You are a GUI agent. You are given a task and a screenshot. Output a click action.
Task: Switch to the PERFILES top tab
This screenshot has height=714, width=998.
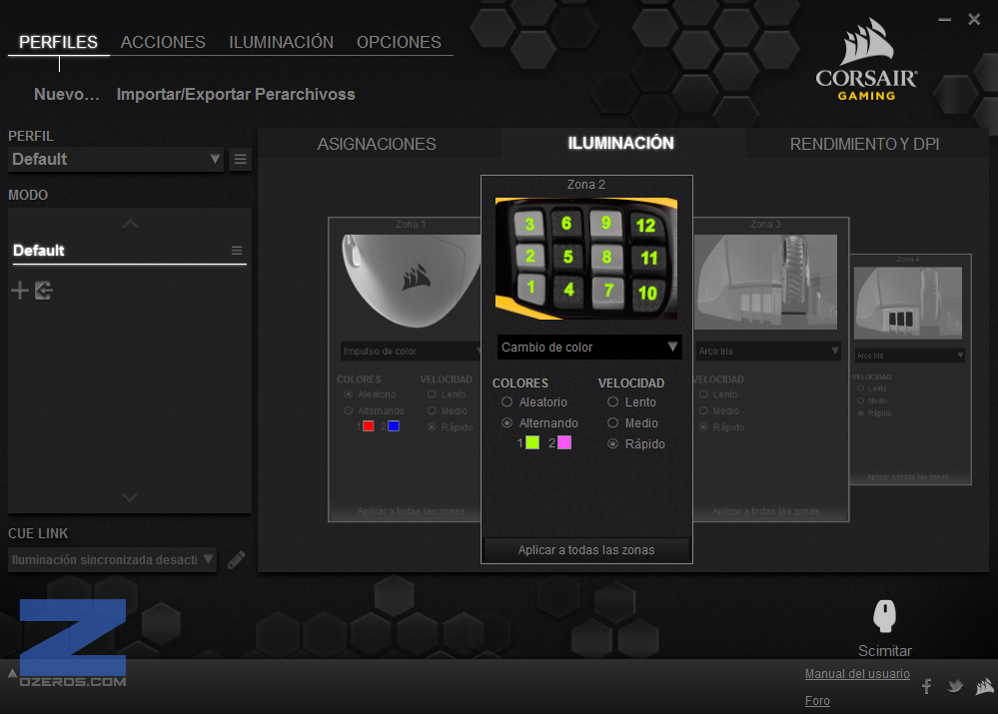coord(59,42)
